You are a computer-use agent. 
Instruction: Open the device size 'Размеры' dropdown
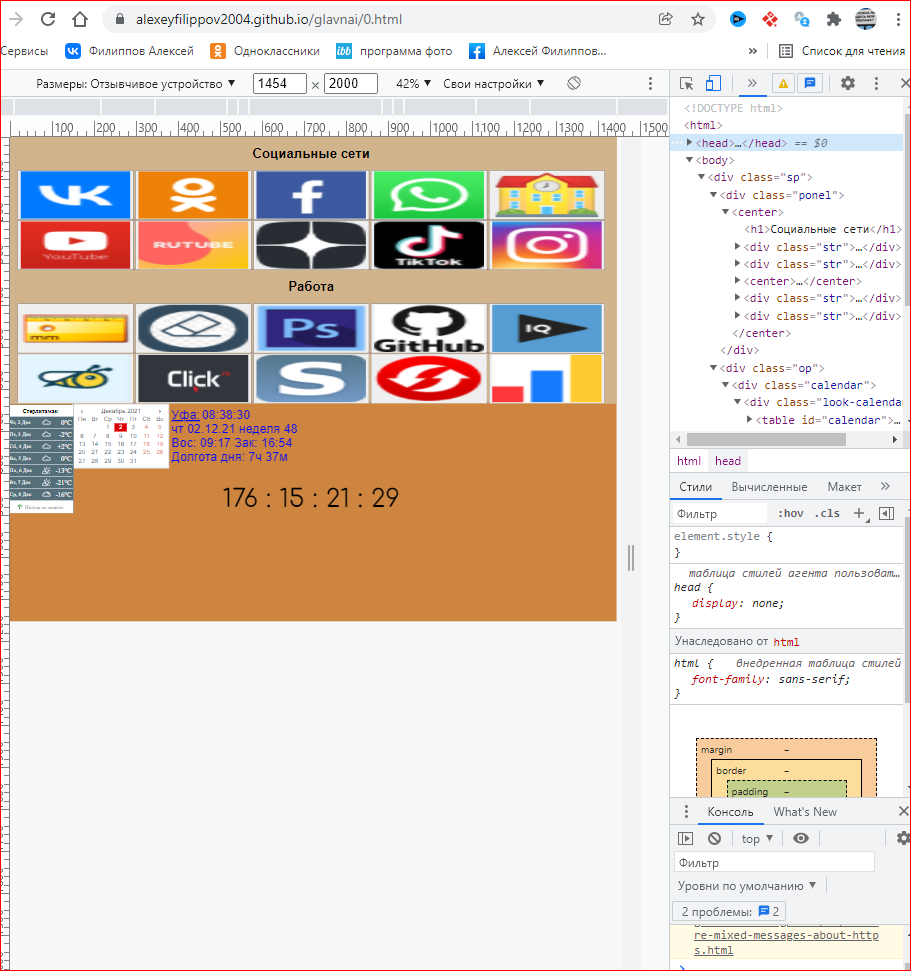[x=136, y=84]
